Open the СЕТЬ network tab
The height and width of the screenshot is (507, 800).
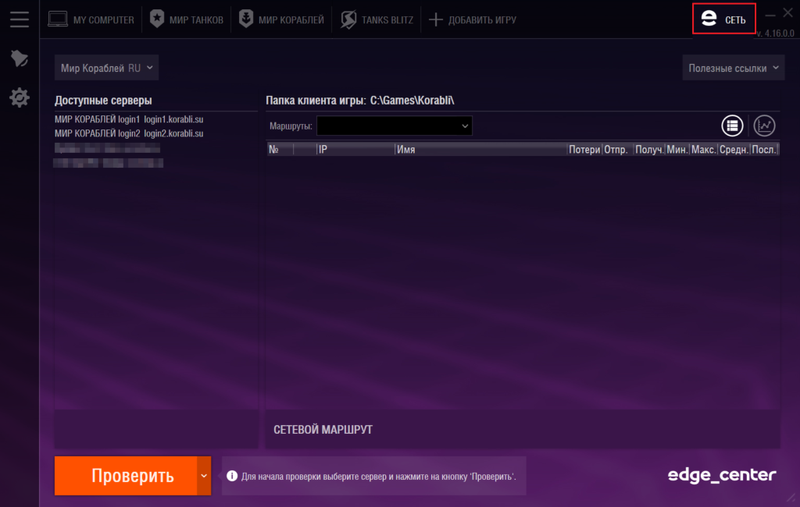coord(723,19)
